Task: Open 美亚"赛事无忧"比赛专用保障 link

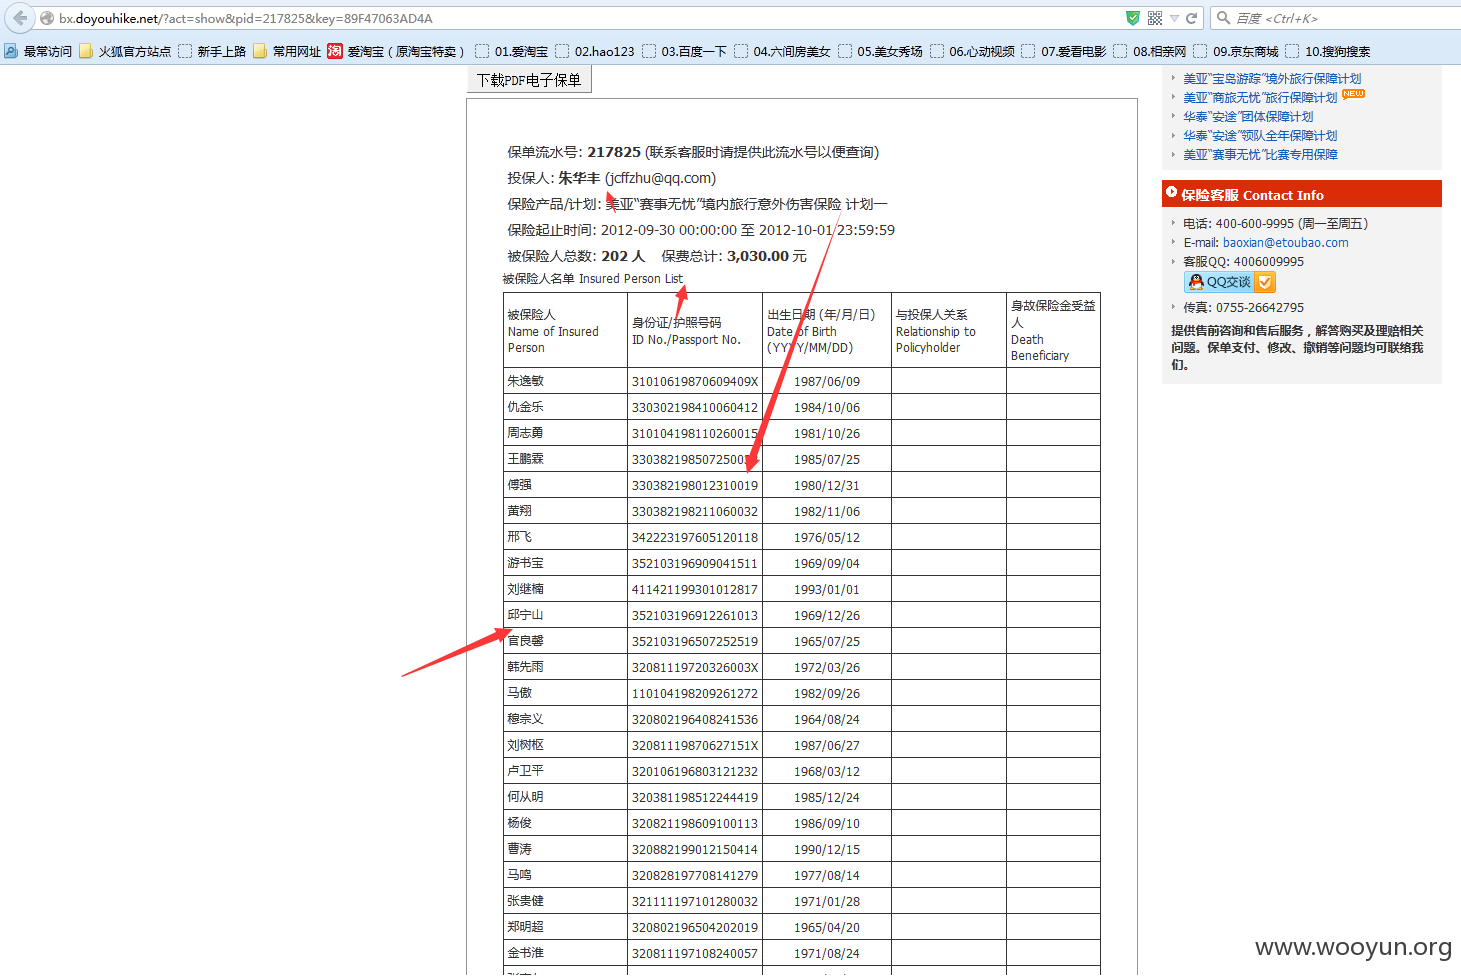Action: click(1260, 154)
